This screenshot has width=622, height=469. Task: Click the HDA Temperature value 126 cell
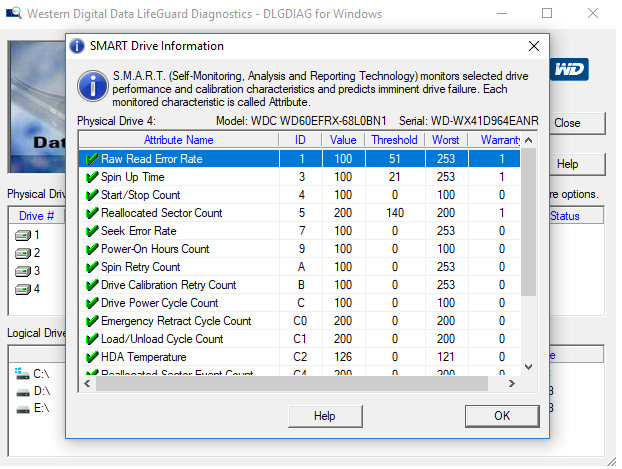coord(343,357)
